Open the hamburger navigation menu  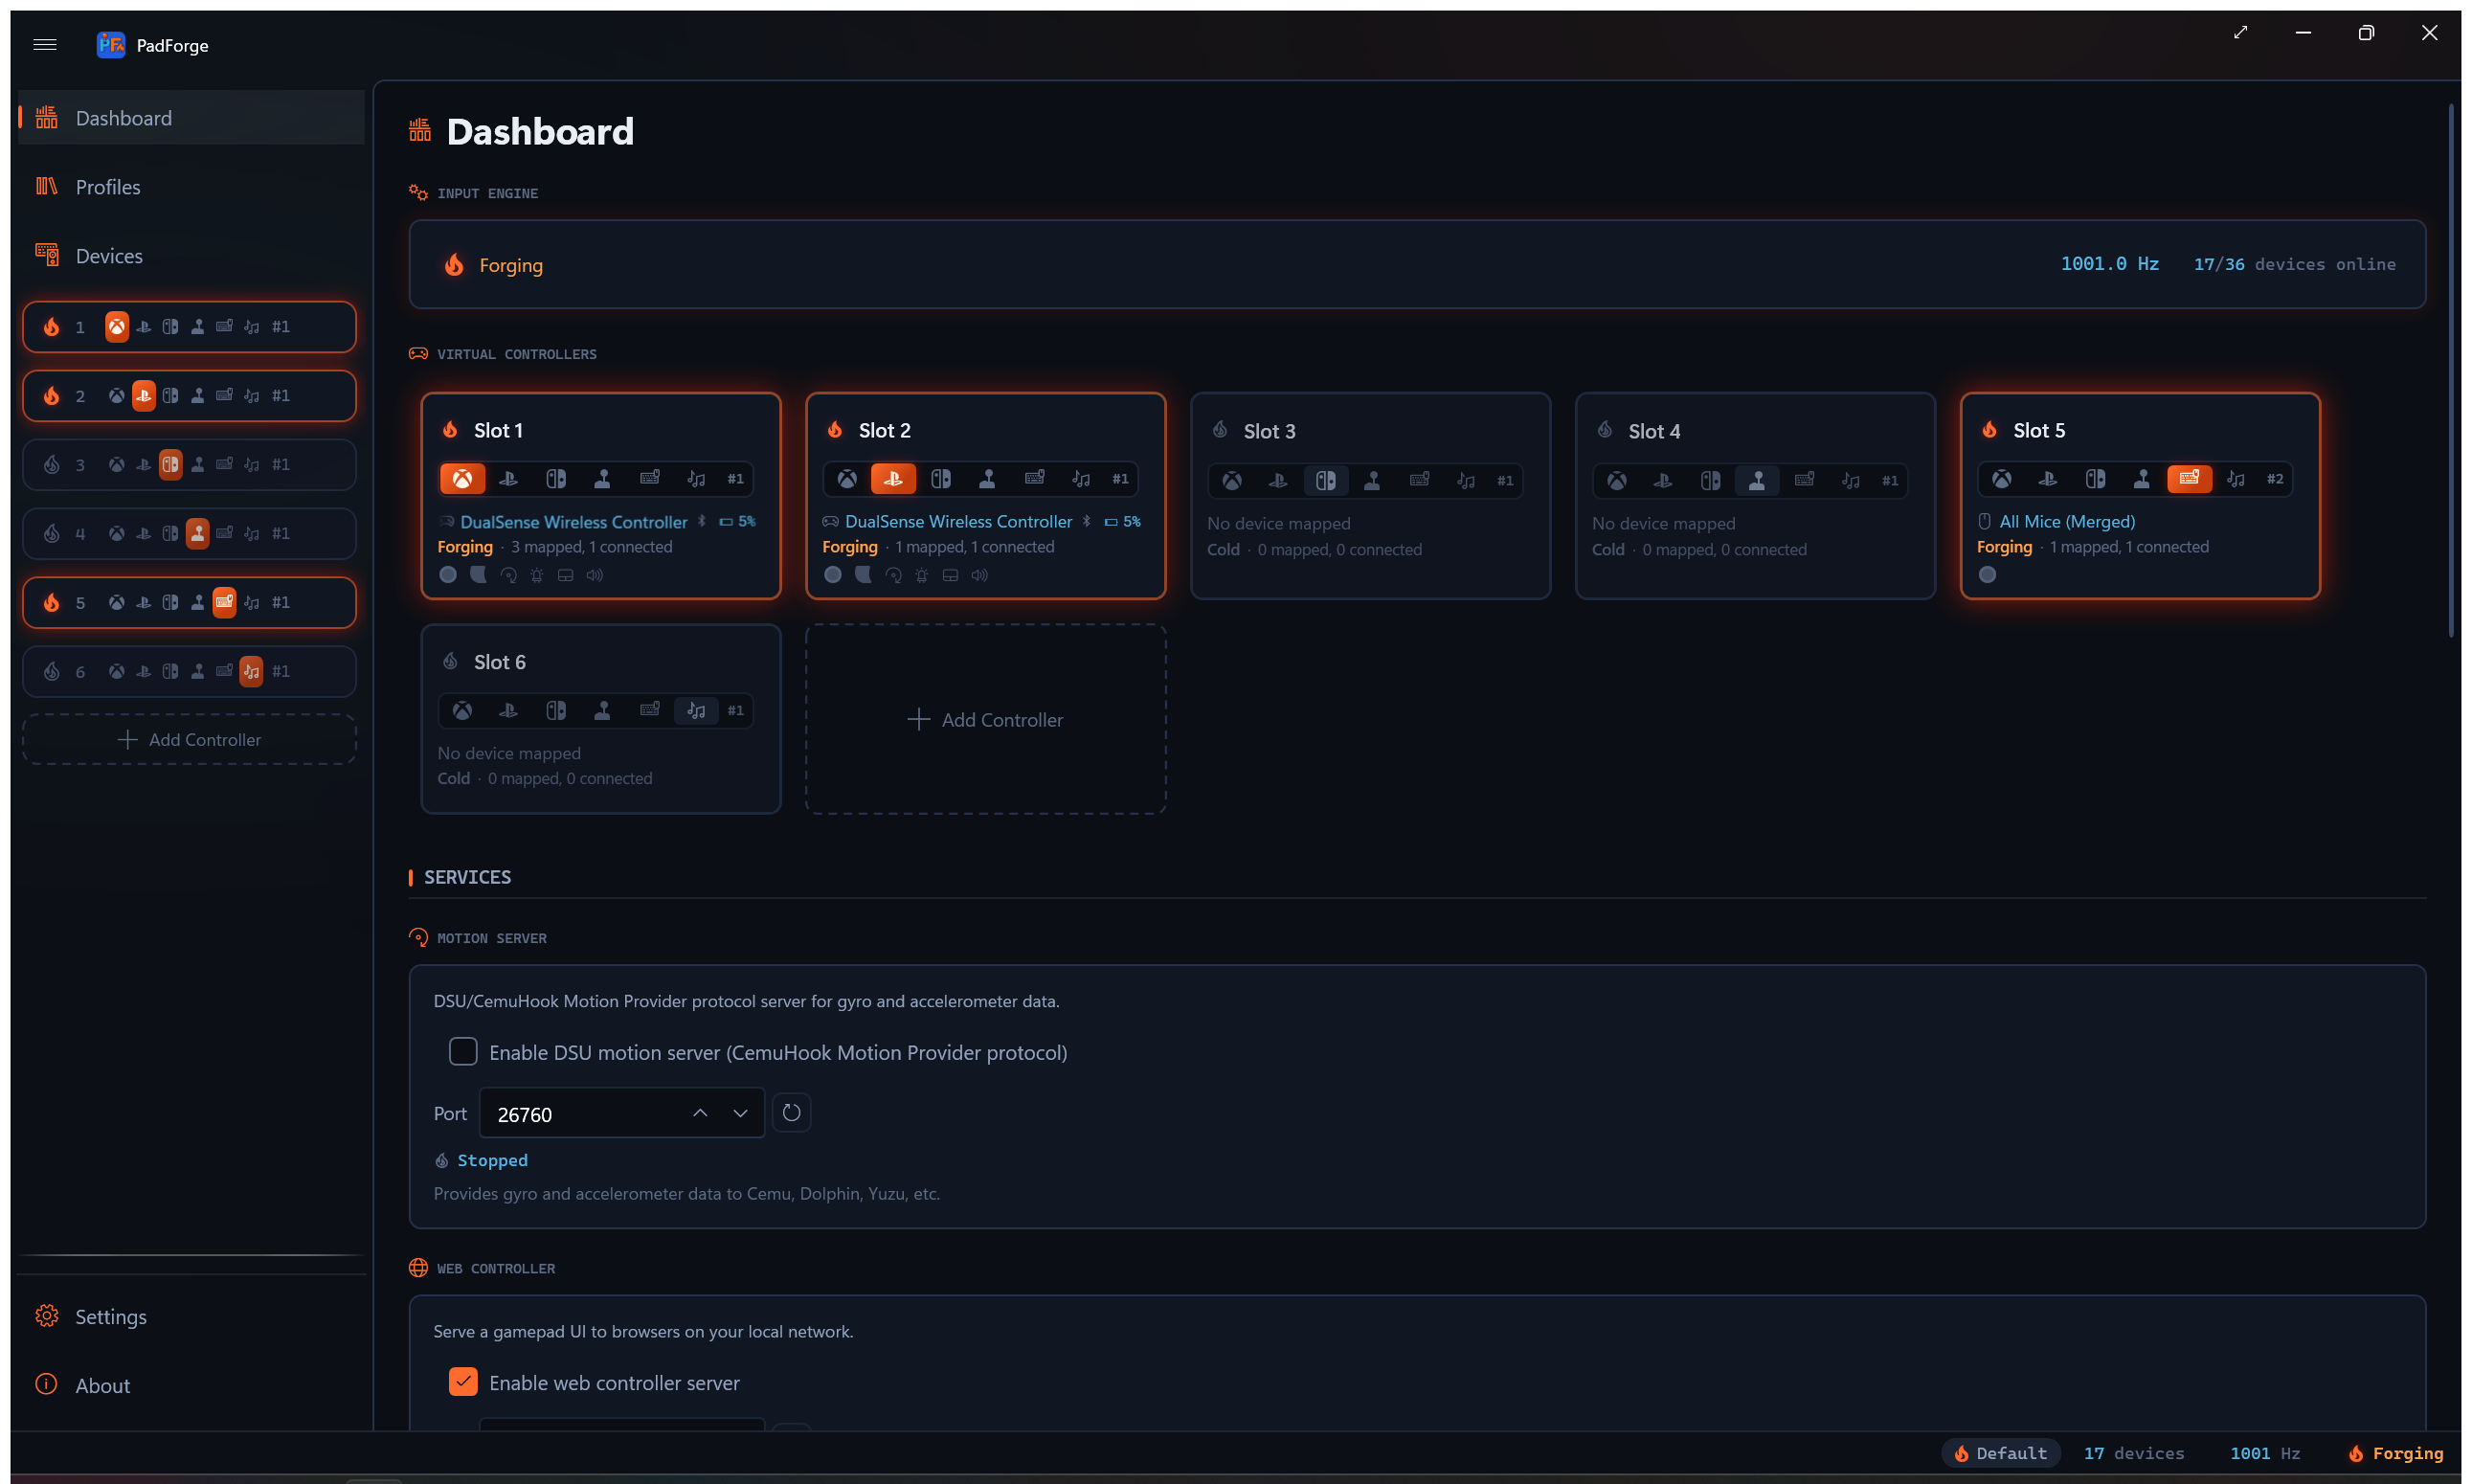[x=45, y=44]
